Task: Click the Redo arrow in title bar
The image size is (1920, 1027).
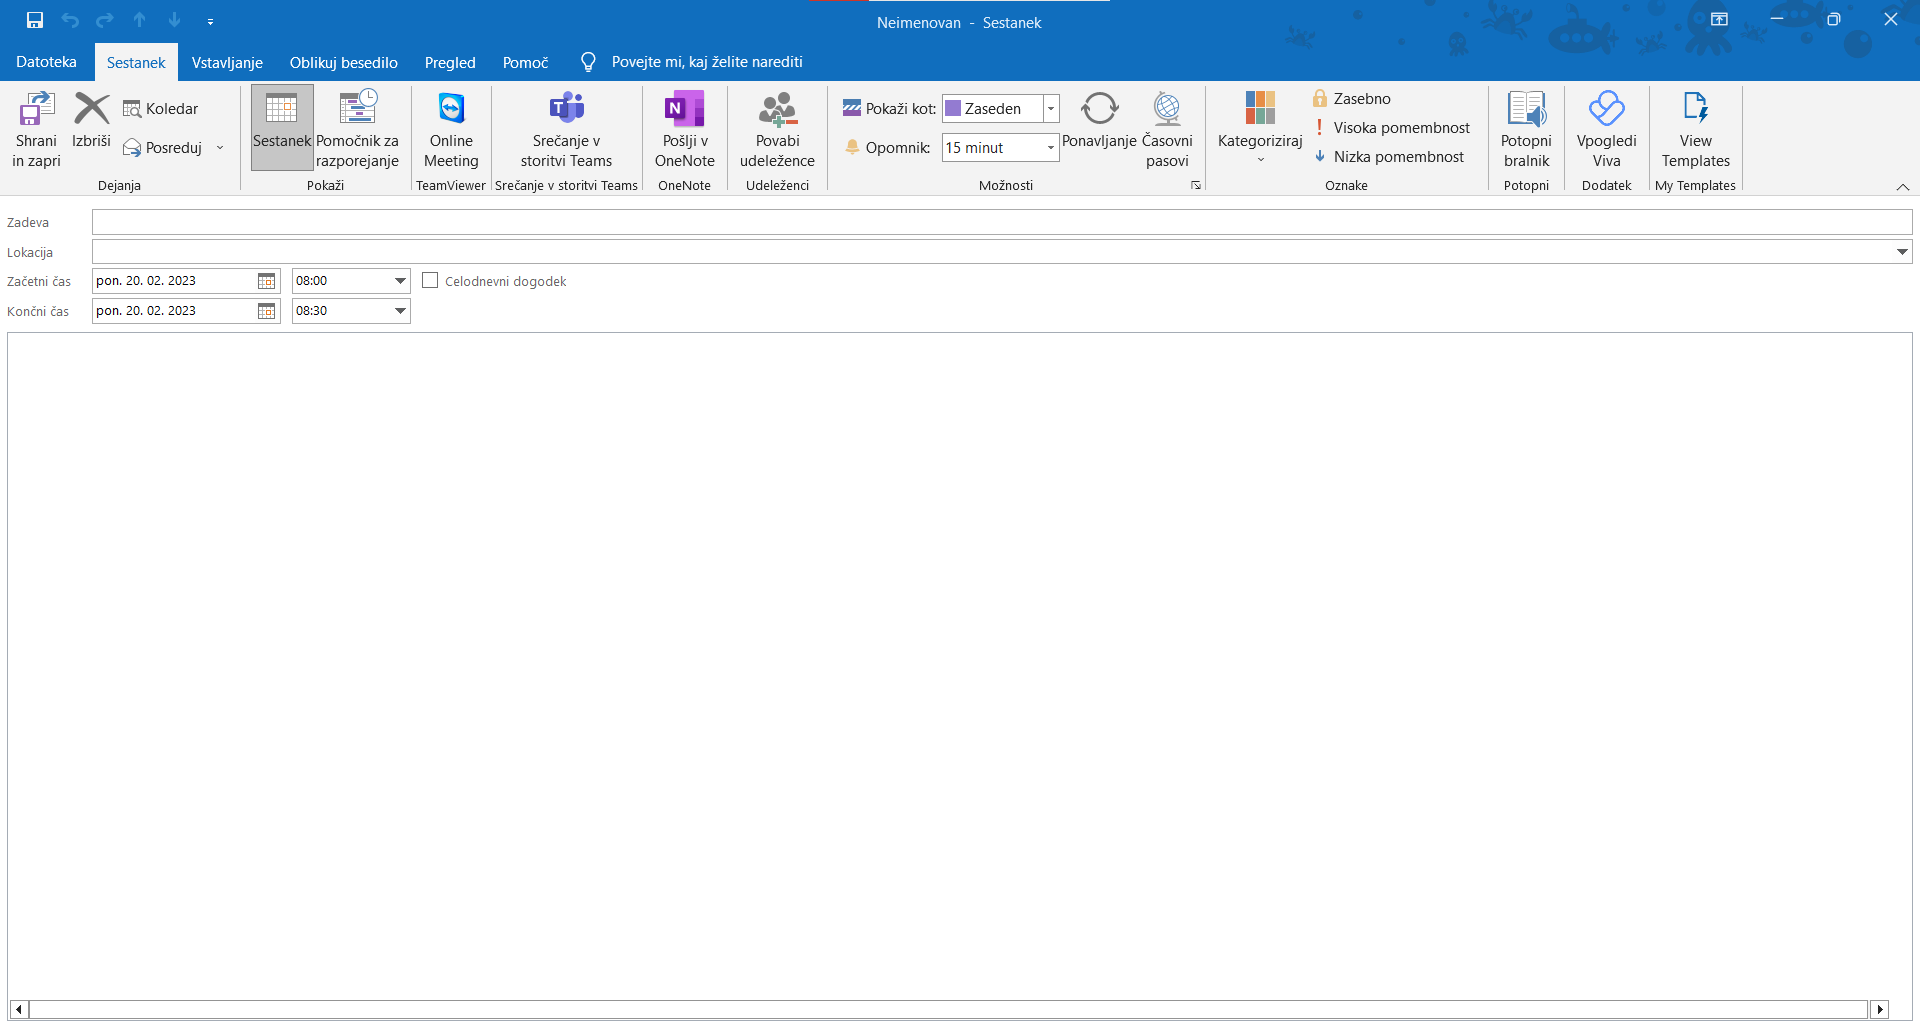Action: (x=105, y=20)
